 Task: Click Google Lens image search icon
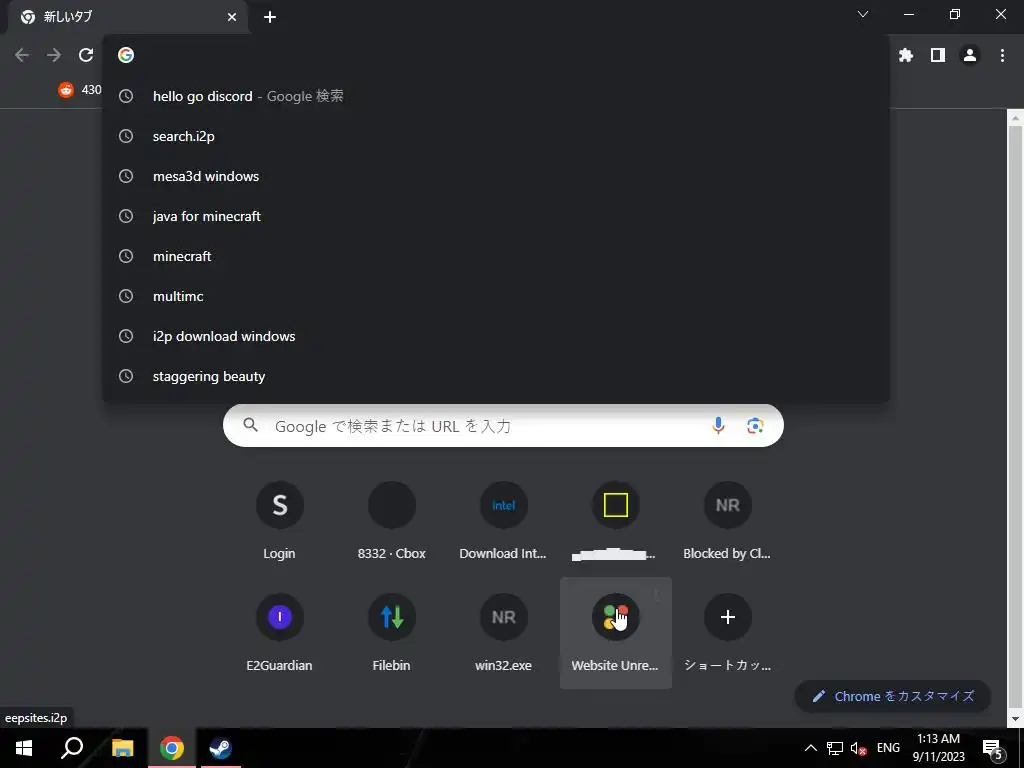[x=755, y=426]
